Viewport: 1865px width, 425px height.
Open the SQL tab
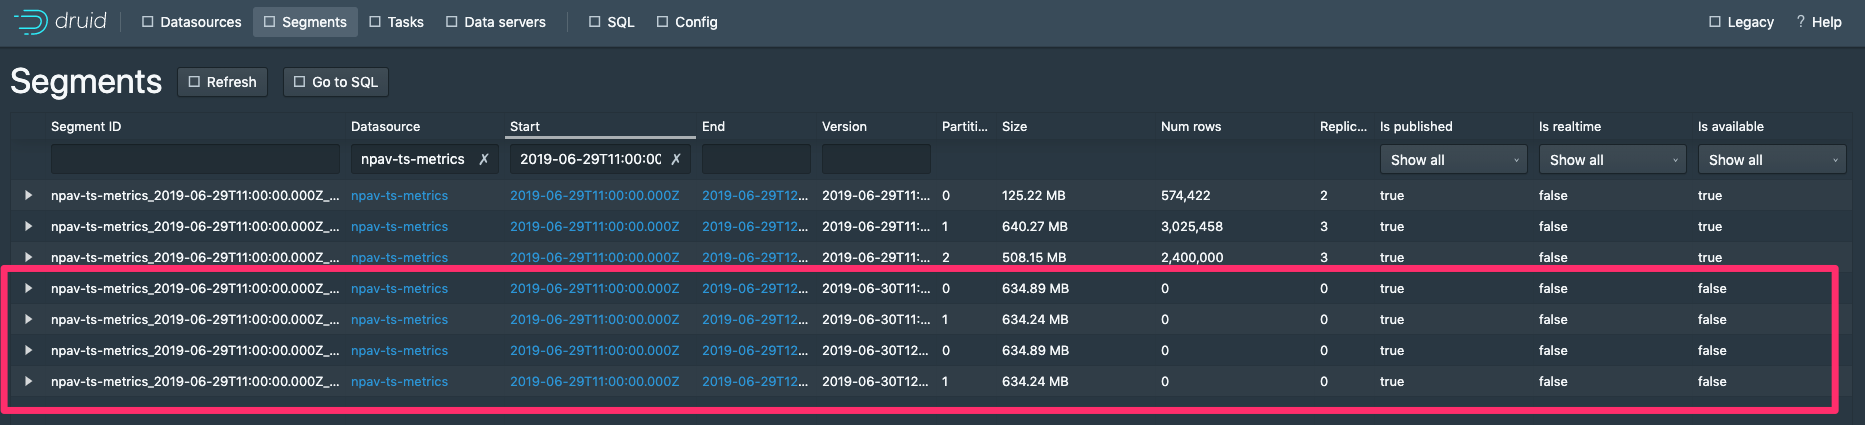[611, 22]
